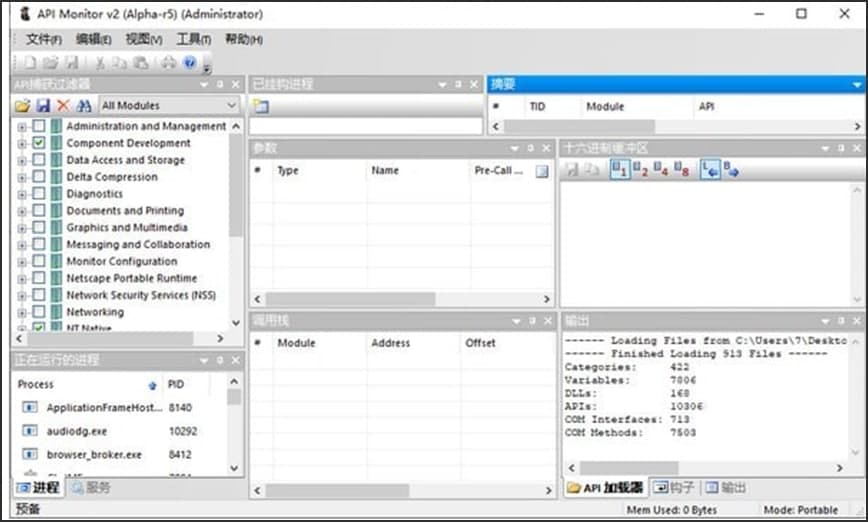Viewport: 868px width, 522px height.
Task: Select audiodg.exe in the process list
Action: click(76, 431)
